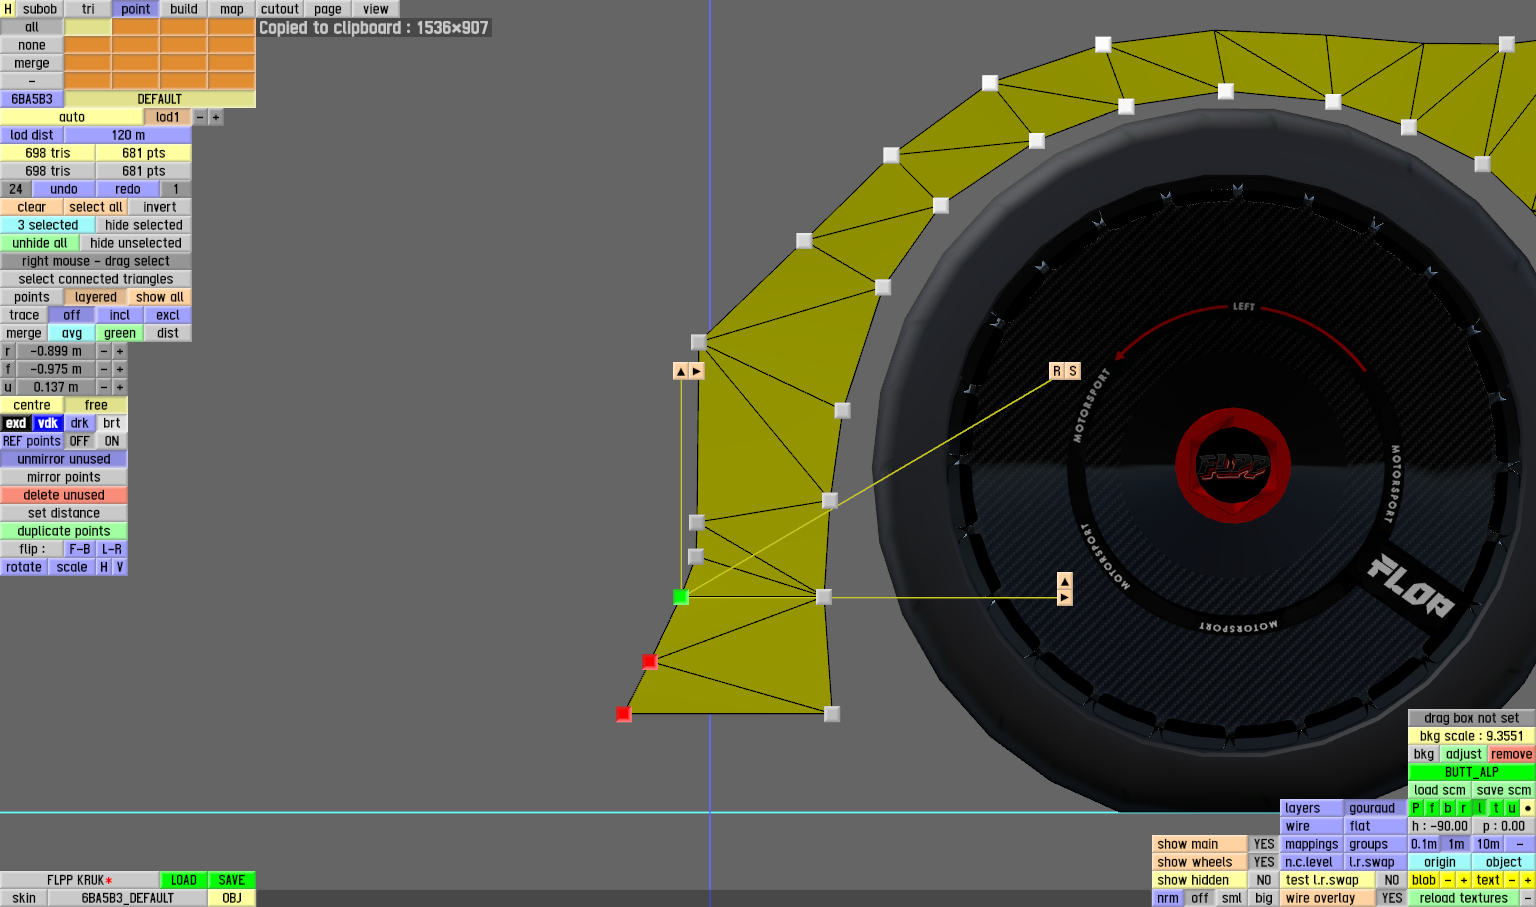Switch to the b back view button

1448,808
